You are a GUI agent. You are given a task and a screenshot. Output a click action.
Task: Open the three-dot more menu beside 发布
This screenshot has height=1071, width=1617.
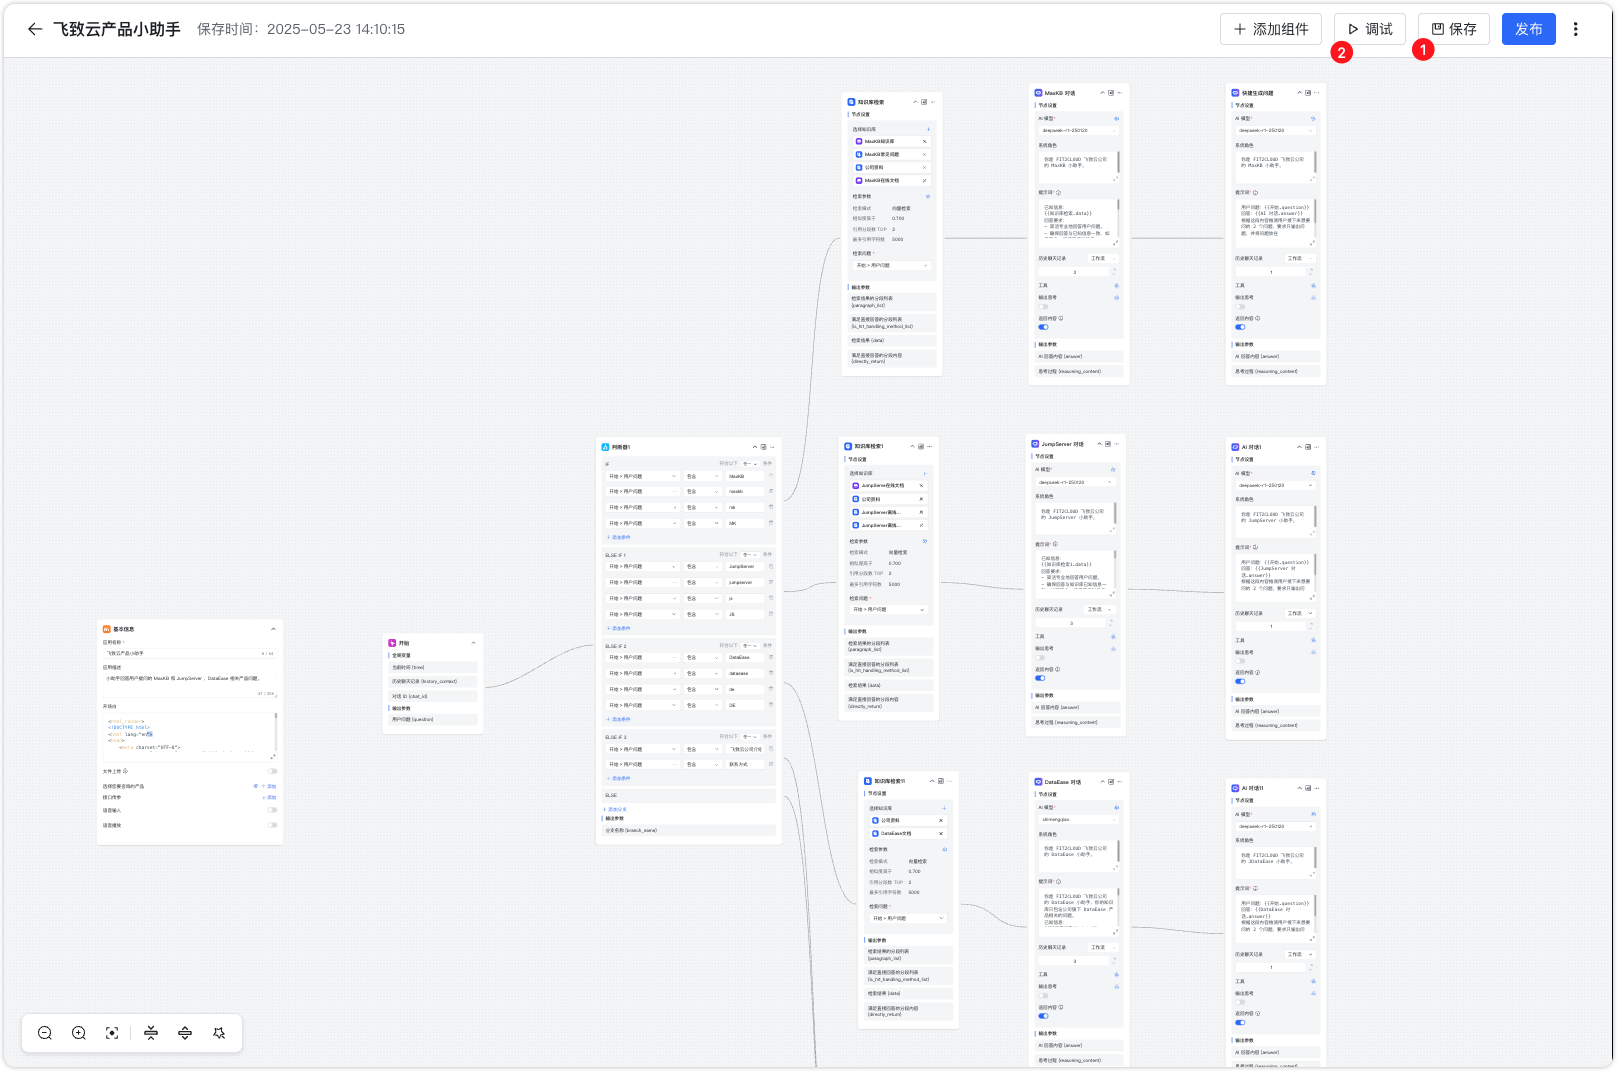click(x=1576, y=29)
